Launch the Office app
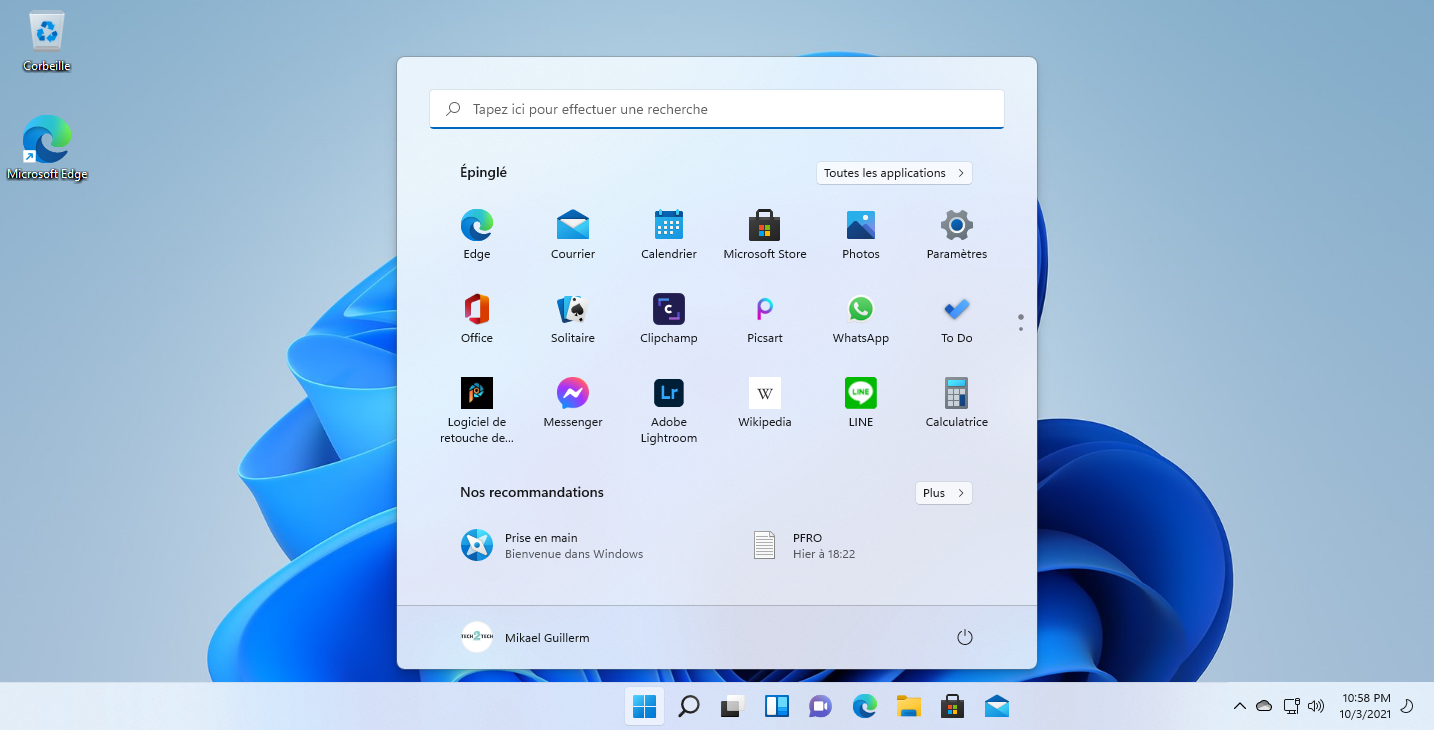The width and height of the screenshot is (1434, 730). 477,318
